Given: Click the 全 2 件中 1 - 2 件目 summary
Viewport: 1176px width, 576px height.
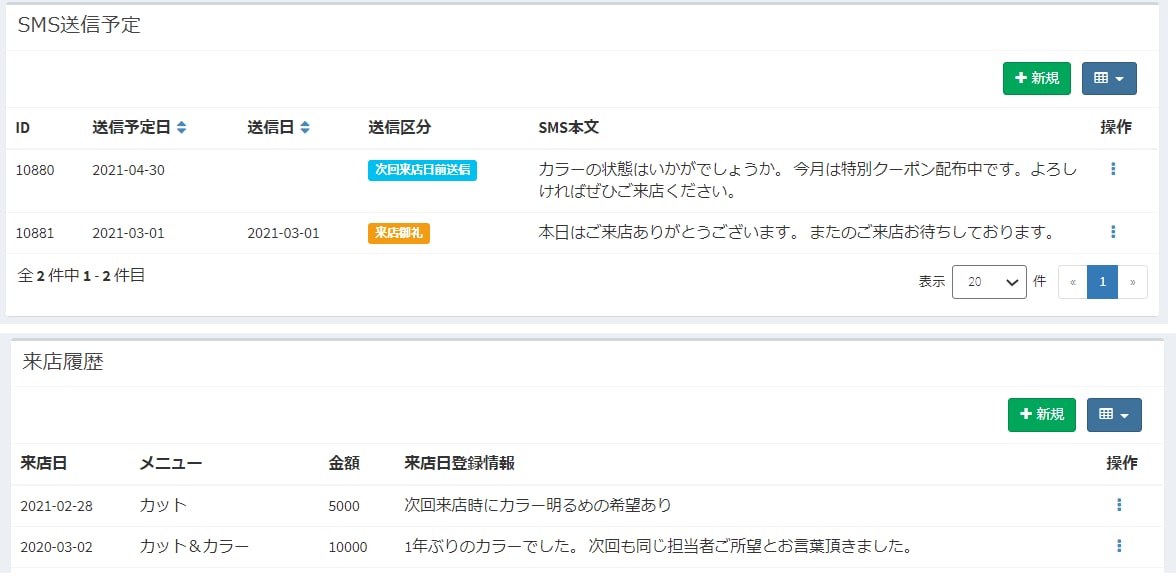Looking at the screenshot, I should (81, 275).
